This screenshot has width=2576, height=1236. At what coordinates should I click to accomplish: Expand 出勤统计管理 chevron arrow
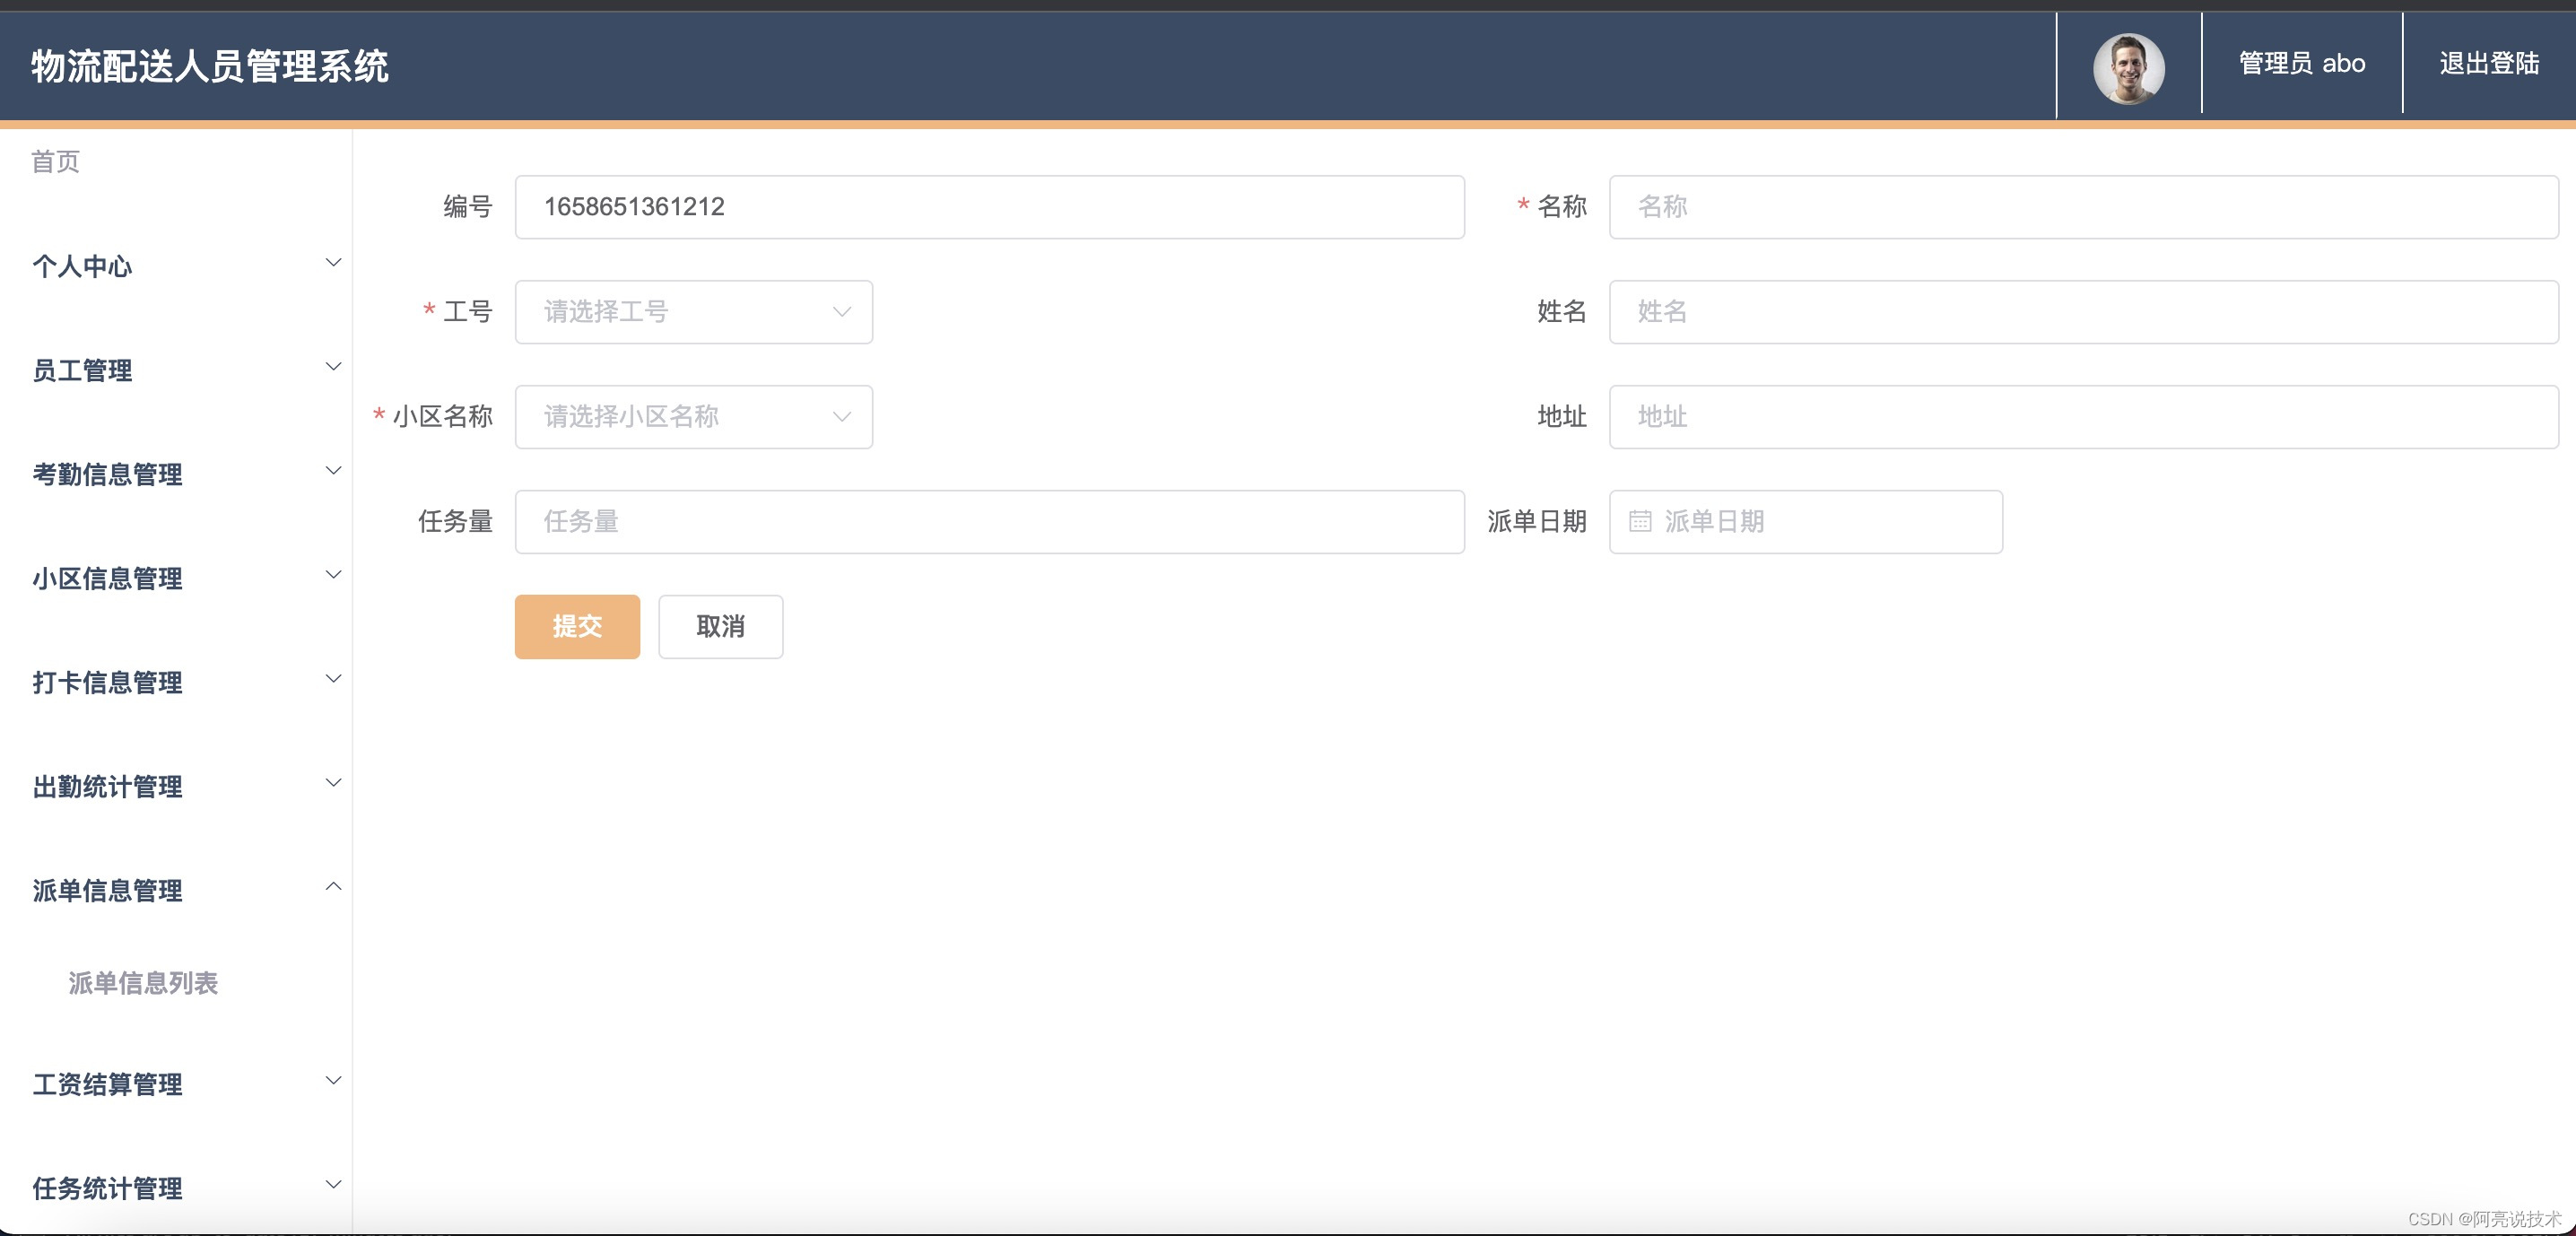[x=334, y=783]
